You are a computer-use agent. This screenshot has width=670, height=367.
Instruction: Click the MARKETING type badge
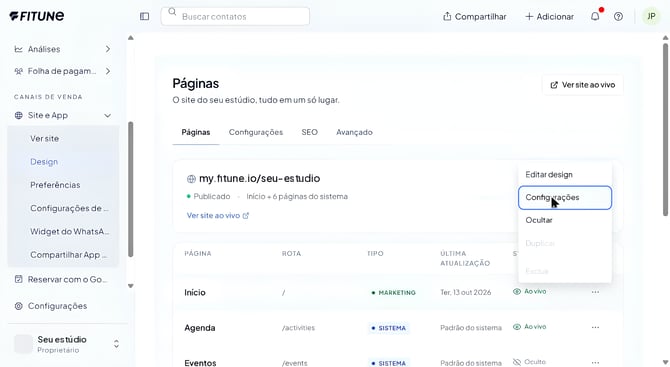click(393, 293)
